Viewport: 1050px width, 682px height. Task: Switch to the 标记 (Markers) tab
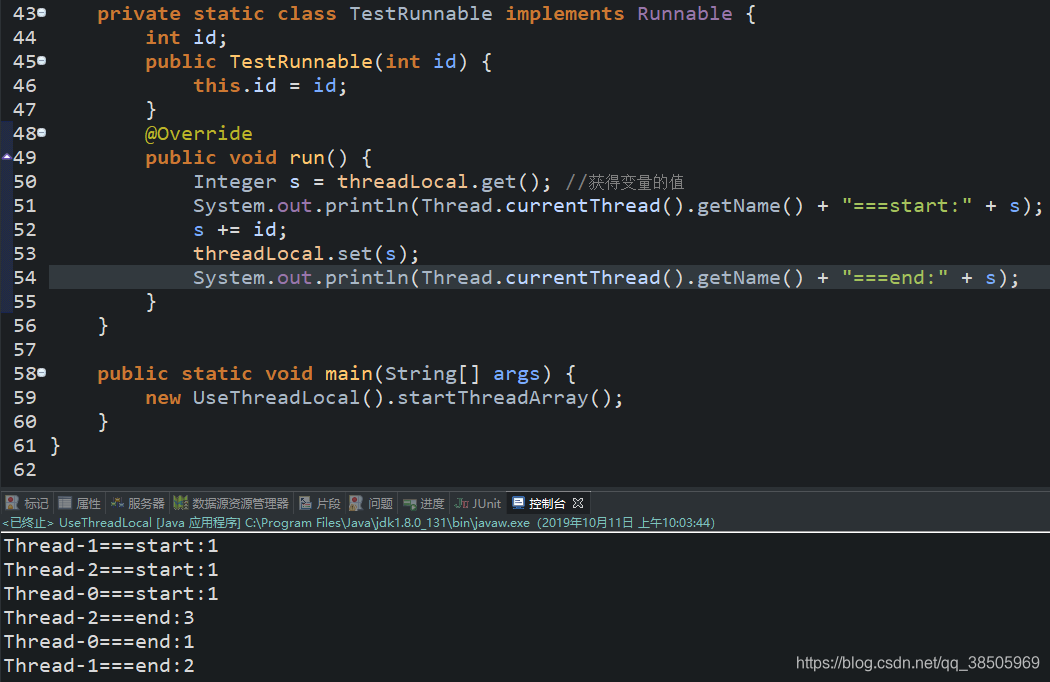(27, 503)
